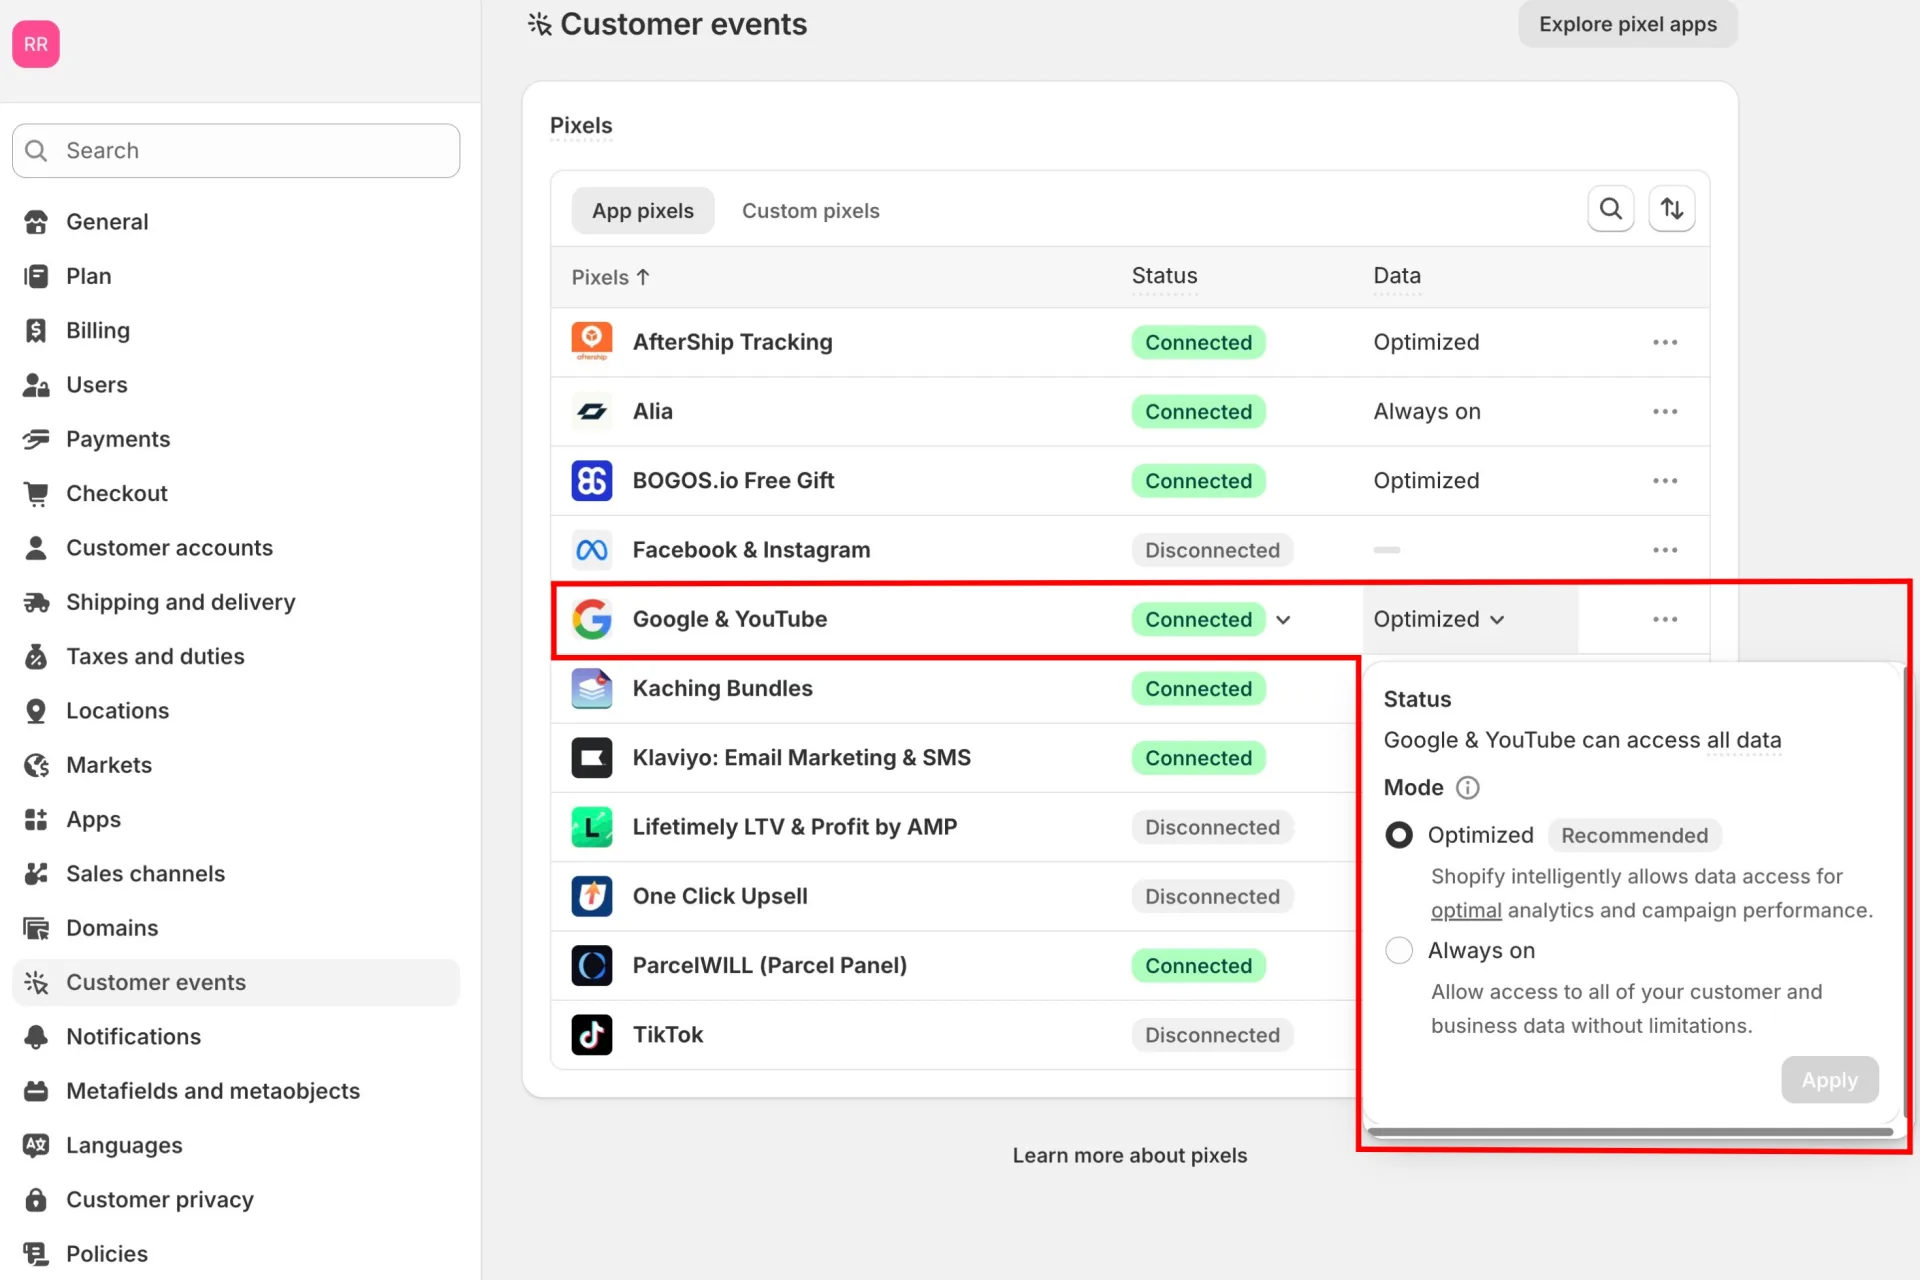Open Billing settings
This screenshot has width=1920, height=1280.
(236, 330)
